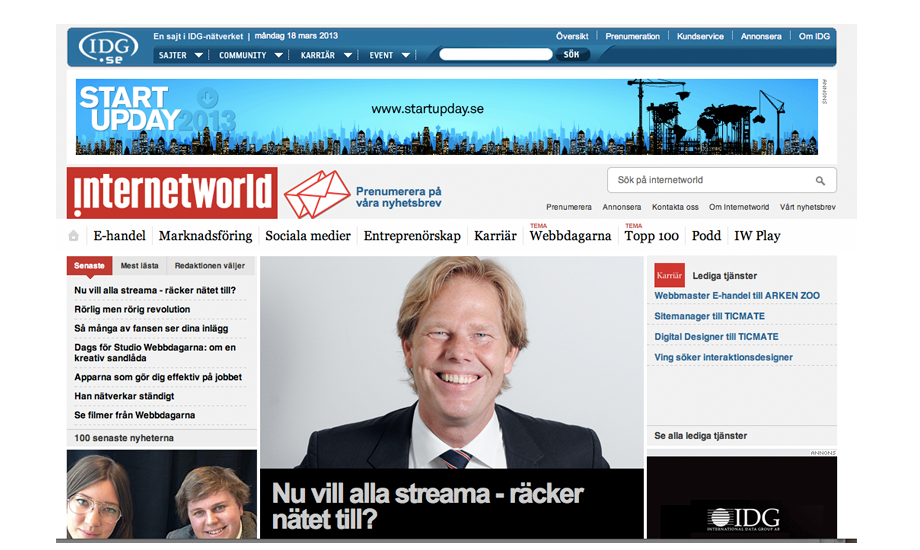Open the Webbdagarna menu item
Screen dimensions: 920x550
pos(570,236)
